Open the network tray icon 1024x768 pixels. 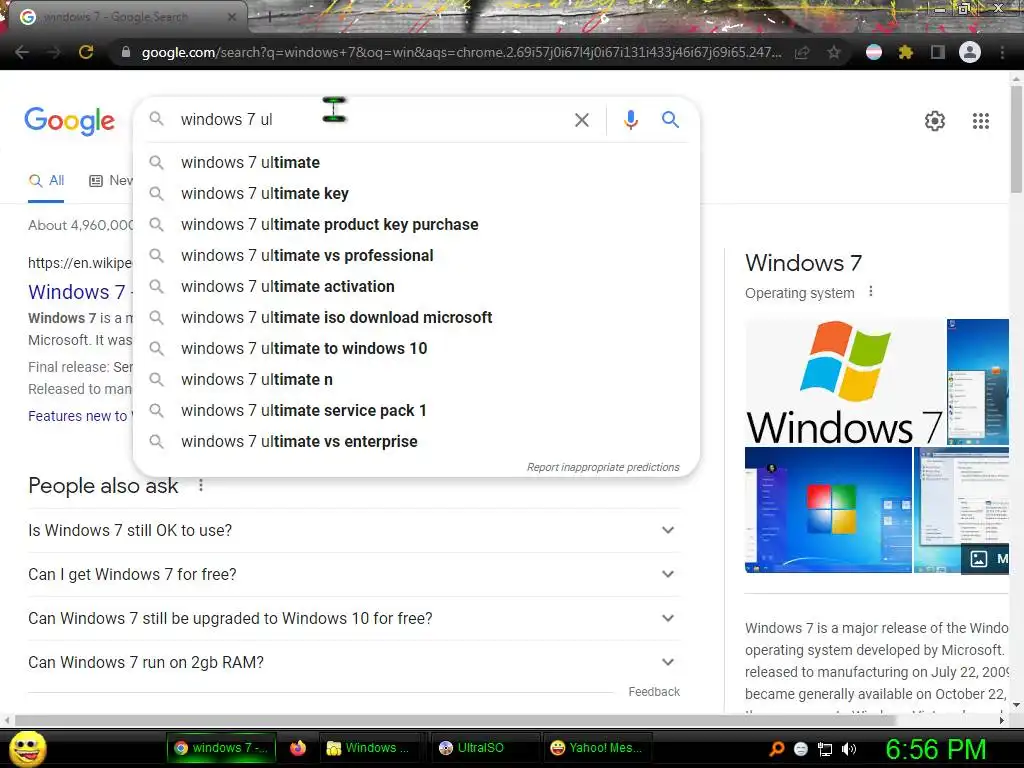click(x=825, y=749)
